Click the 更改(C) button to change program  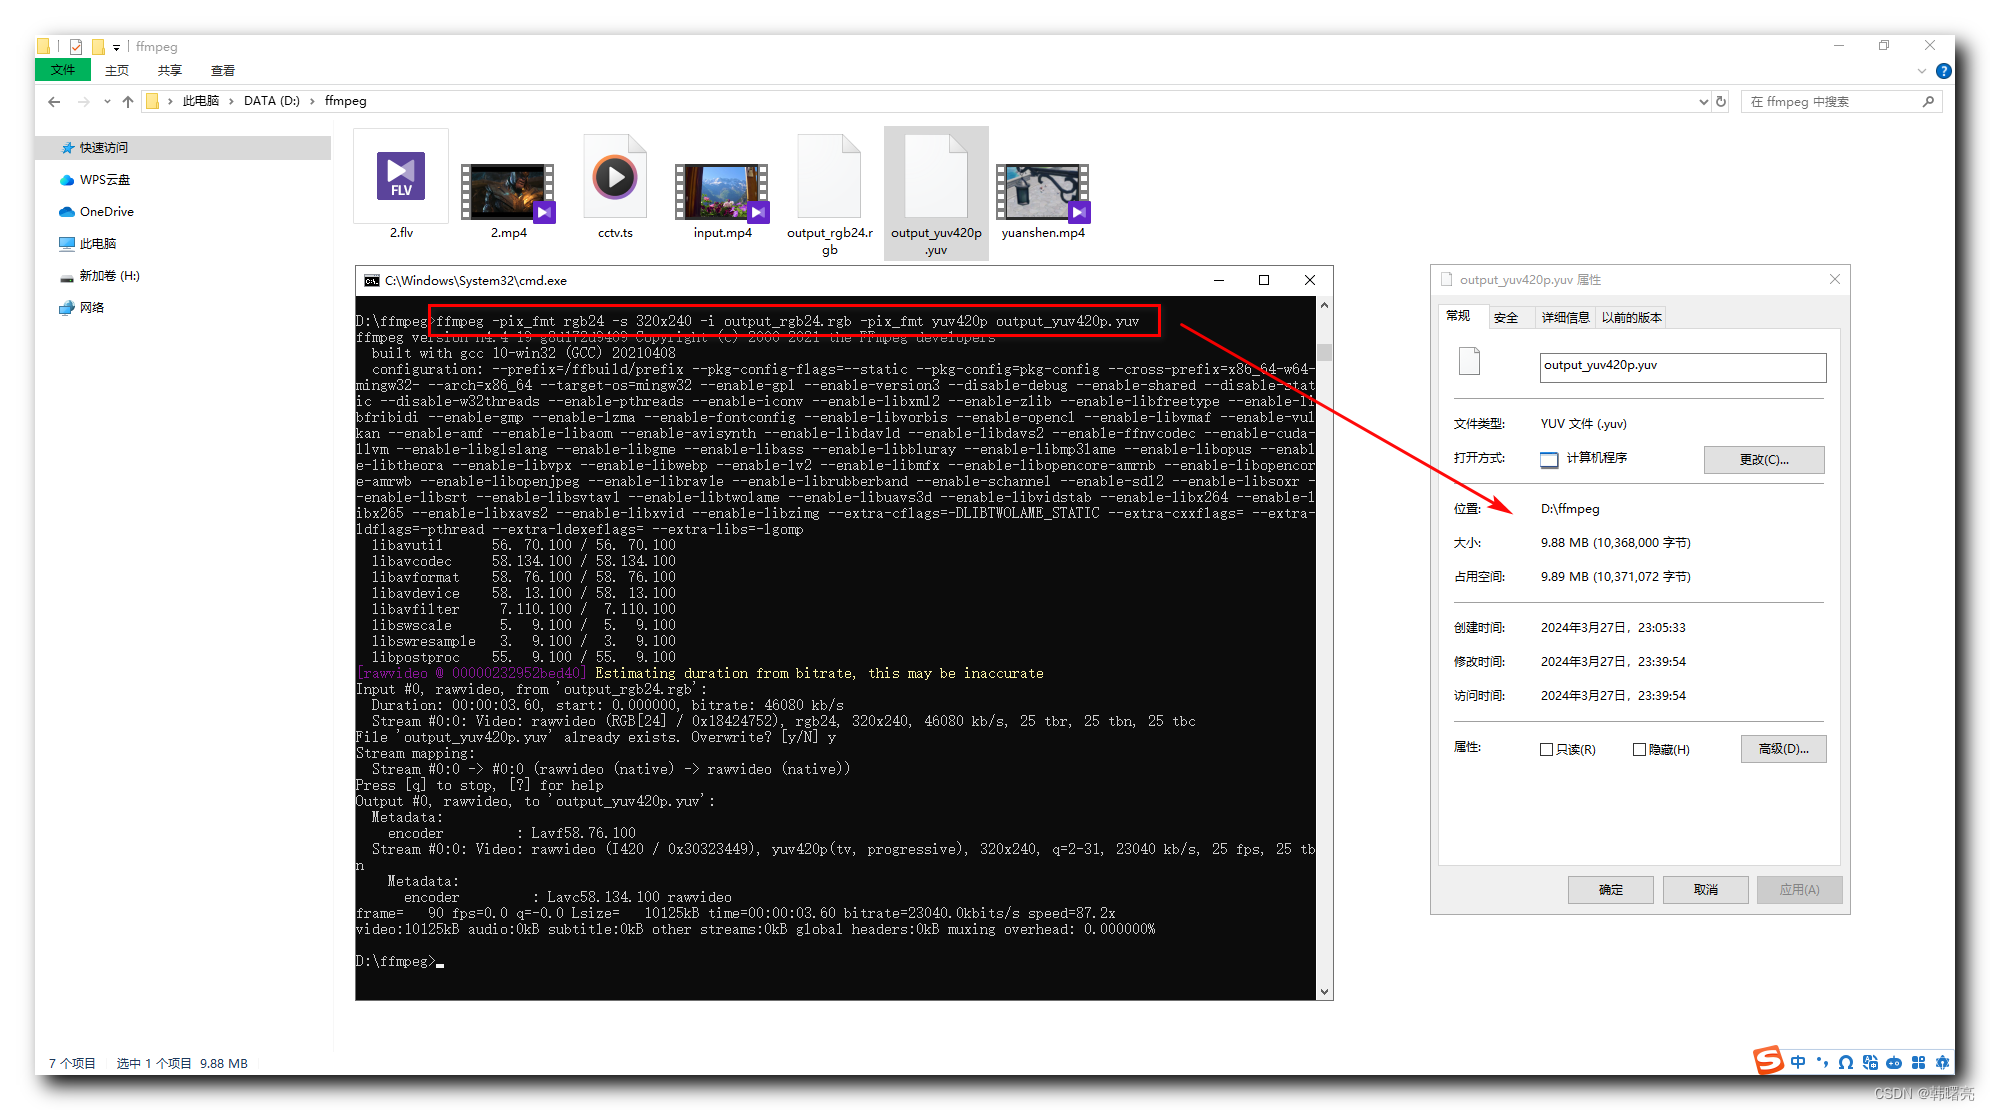(x=1763, y=459)
